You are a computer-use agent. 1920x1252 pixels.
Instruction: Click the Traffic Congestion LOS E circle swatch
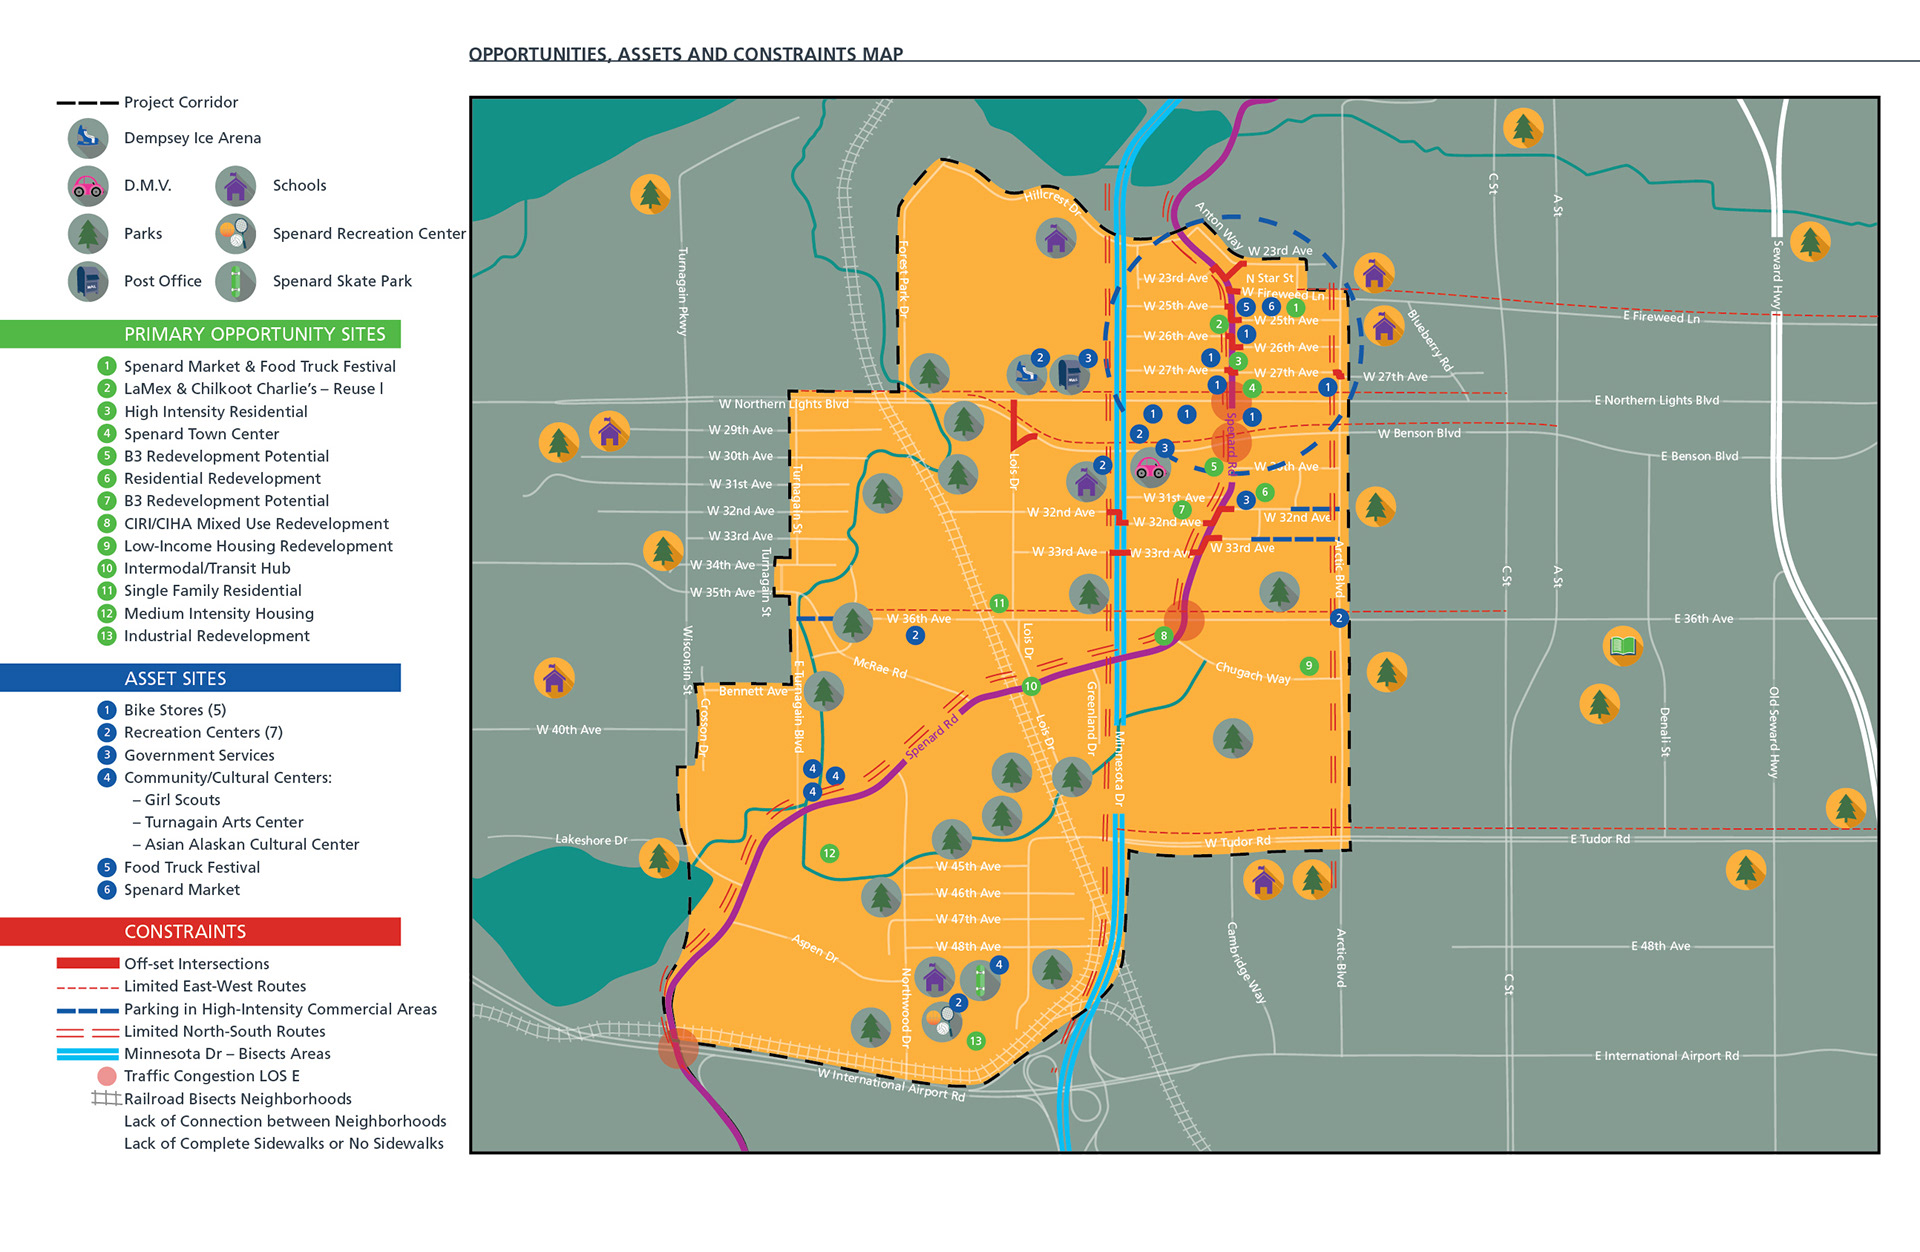pos(107,1076)
